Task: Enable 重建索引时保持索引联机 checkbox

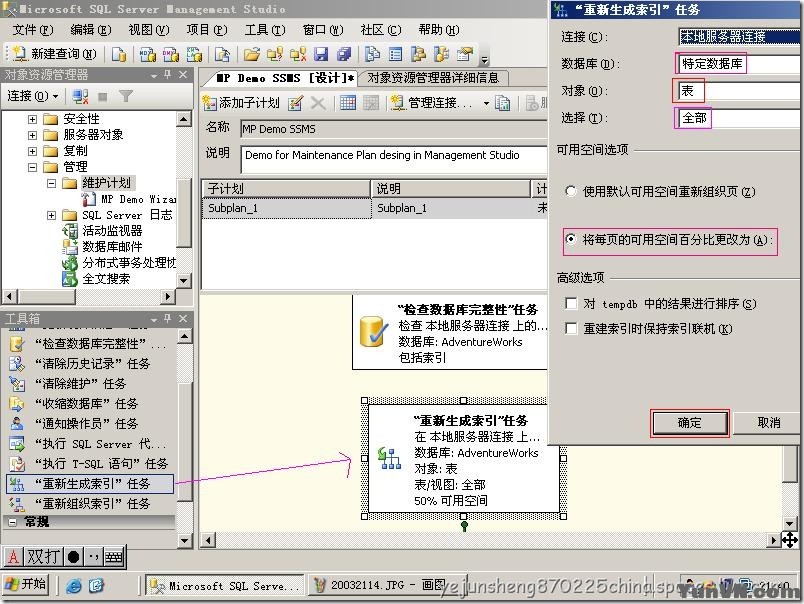Action: 571,328
